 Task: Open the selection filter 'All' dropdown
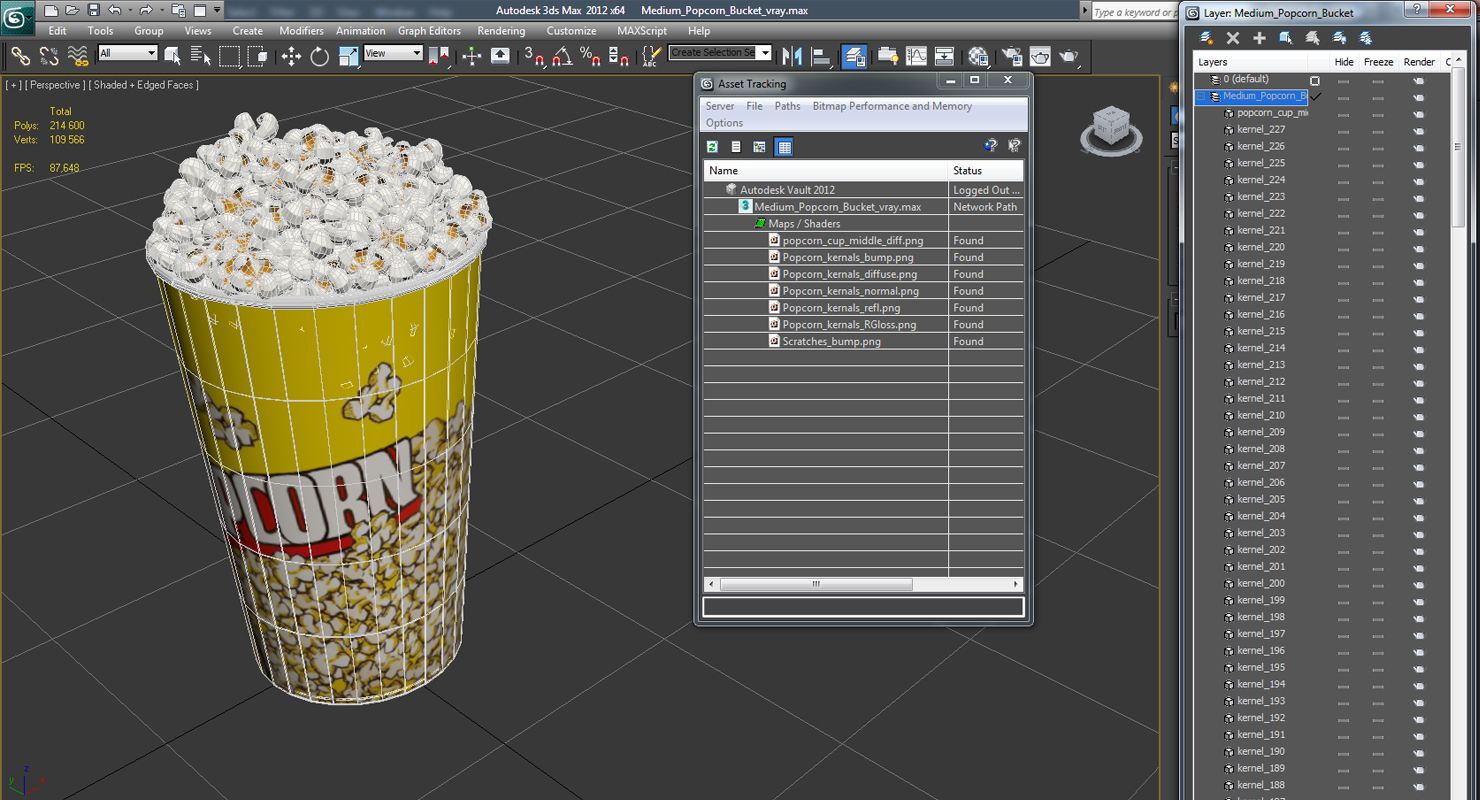pos(127,53)
